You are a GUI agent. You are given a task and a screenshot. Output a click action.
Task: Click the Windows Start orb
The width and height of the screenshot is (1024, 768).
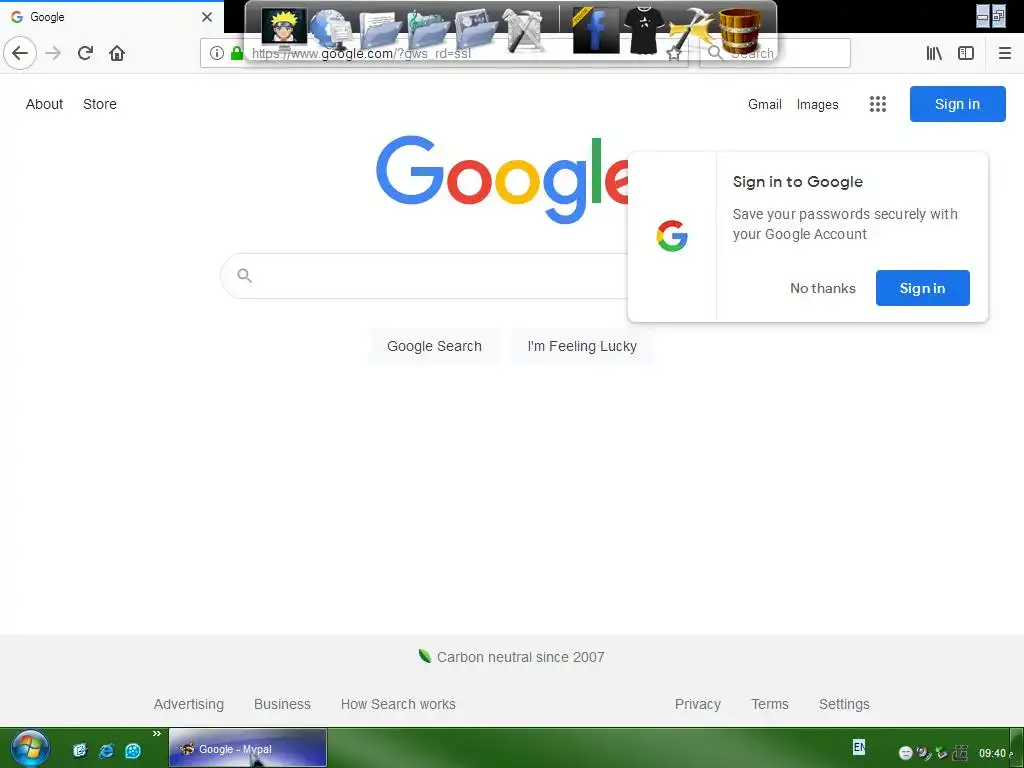point(29,749)
